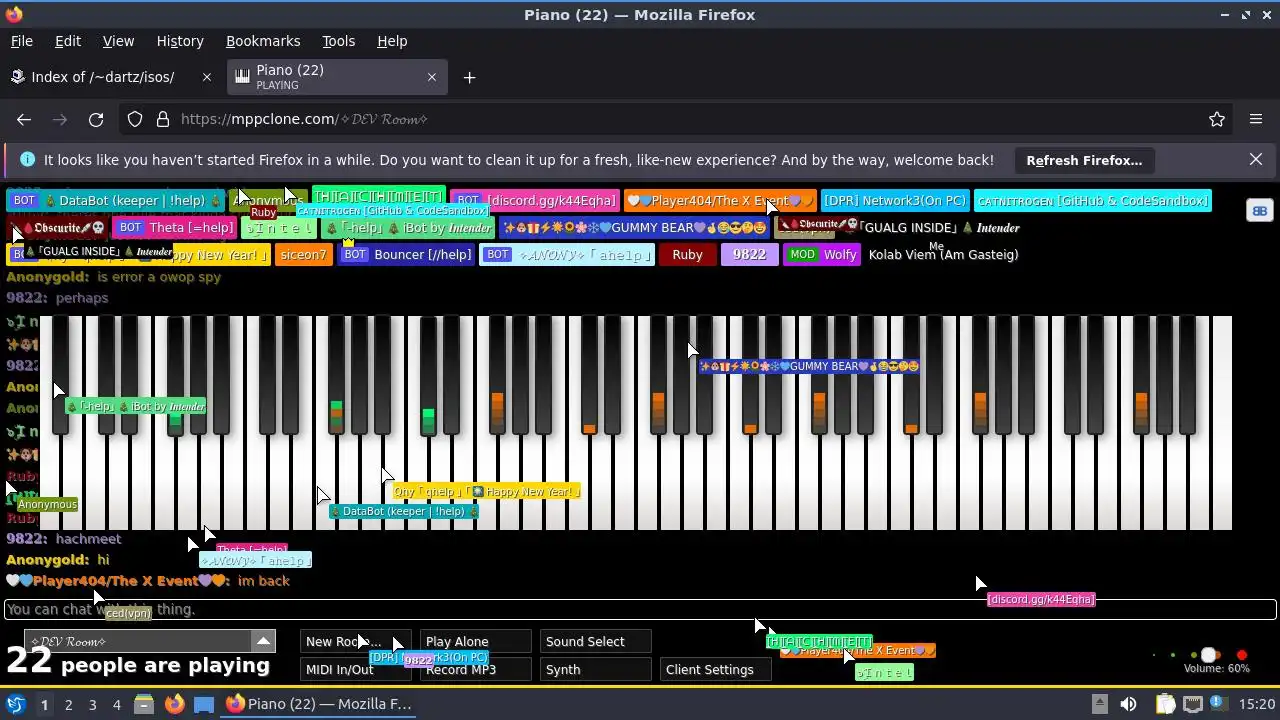Screen dimensions: 1280x720
Task: Open the Synth panel
Action: (595, 670)
